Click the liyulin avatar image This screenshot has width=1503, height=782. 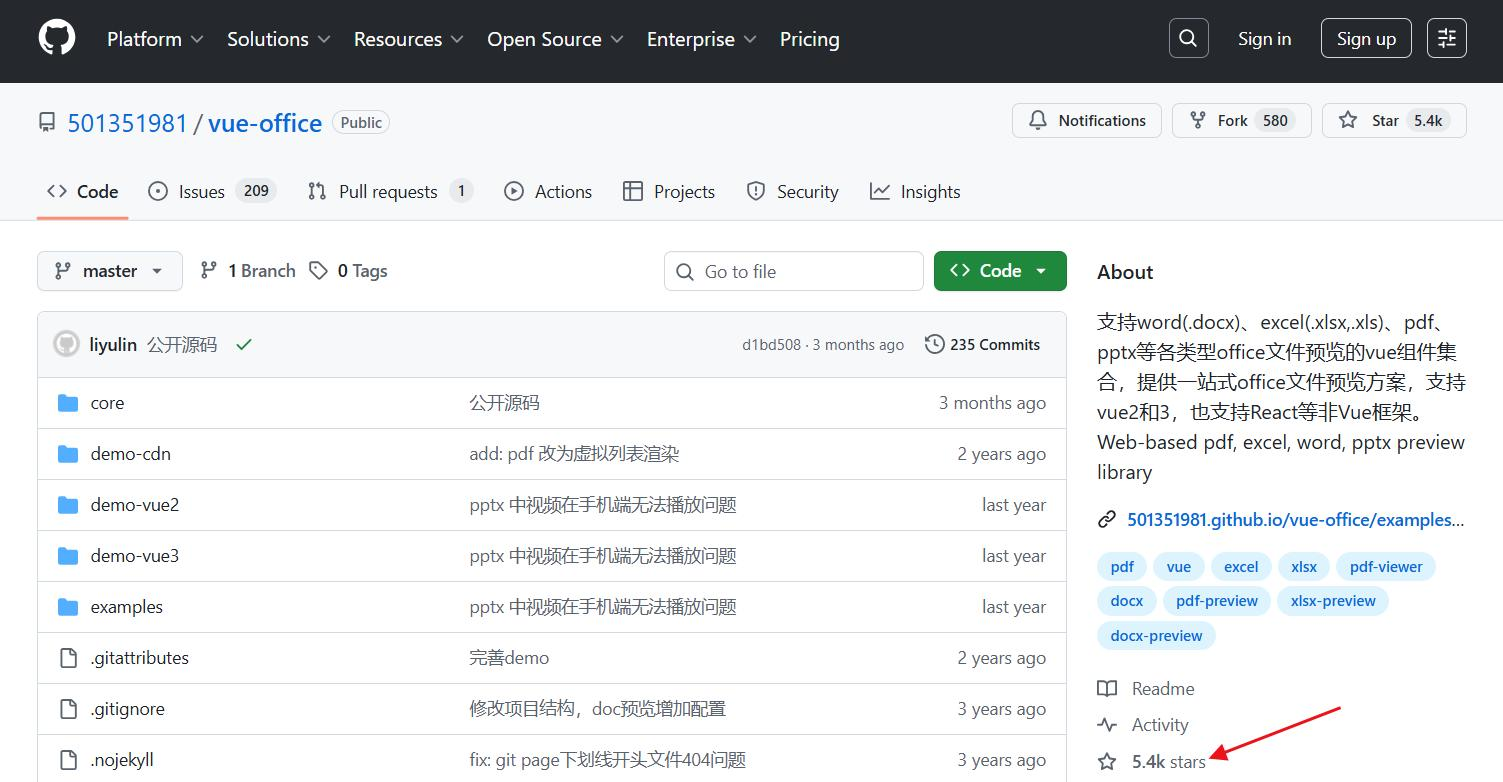coord(66,345)
